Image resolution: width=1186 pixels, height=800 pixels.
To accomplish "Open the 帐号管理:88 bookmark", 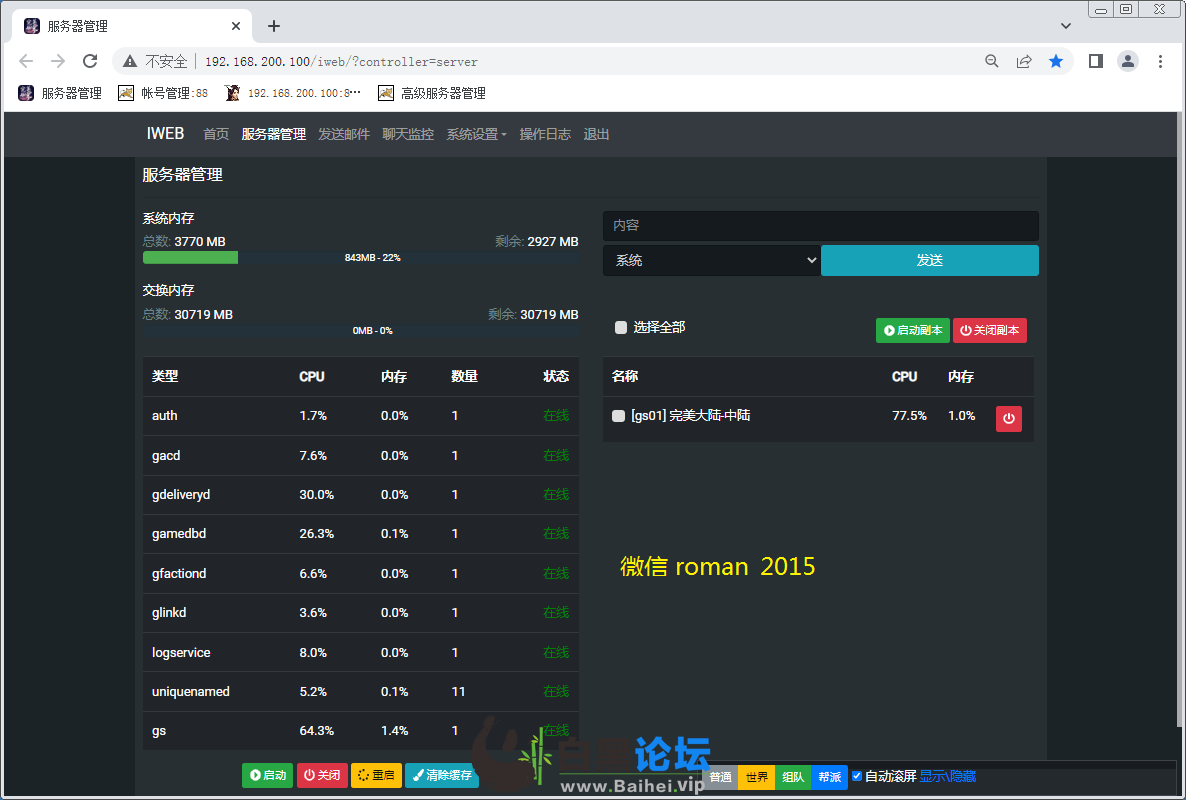I will coord(163,93).
